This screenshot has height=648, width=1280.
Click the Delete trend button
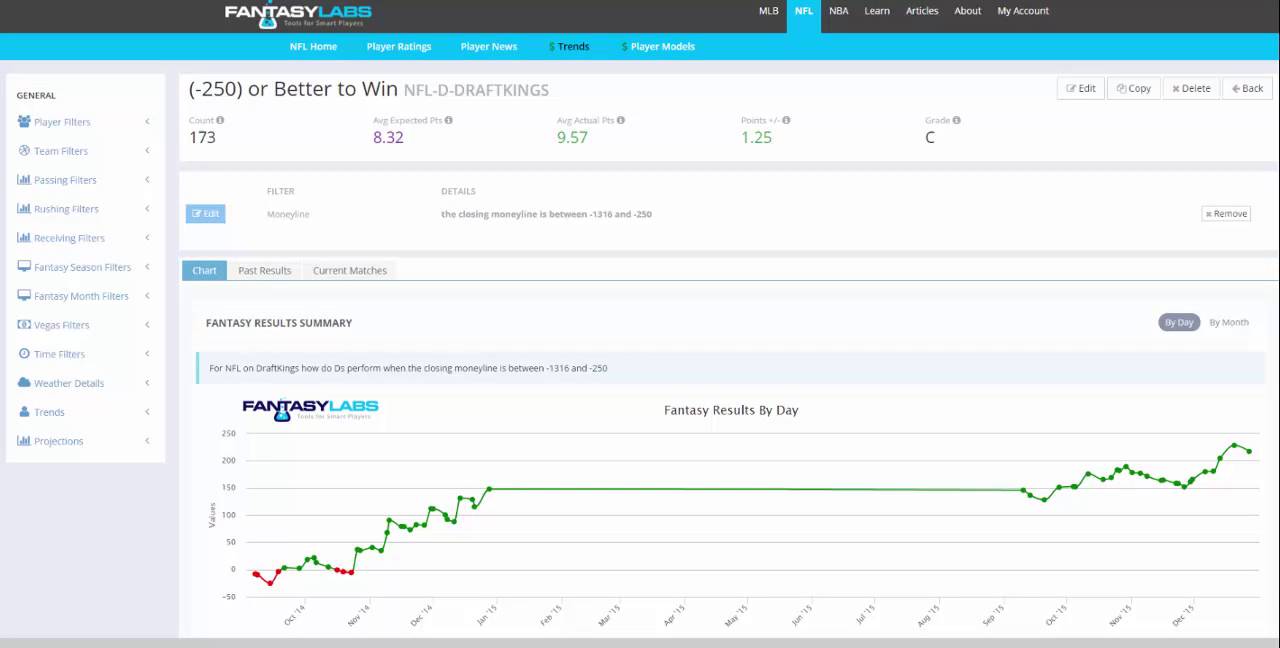[1191, 89]
